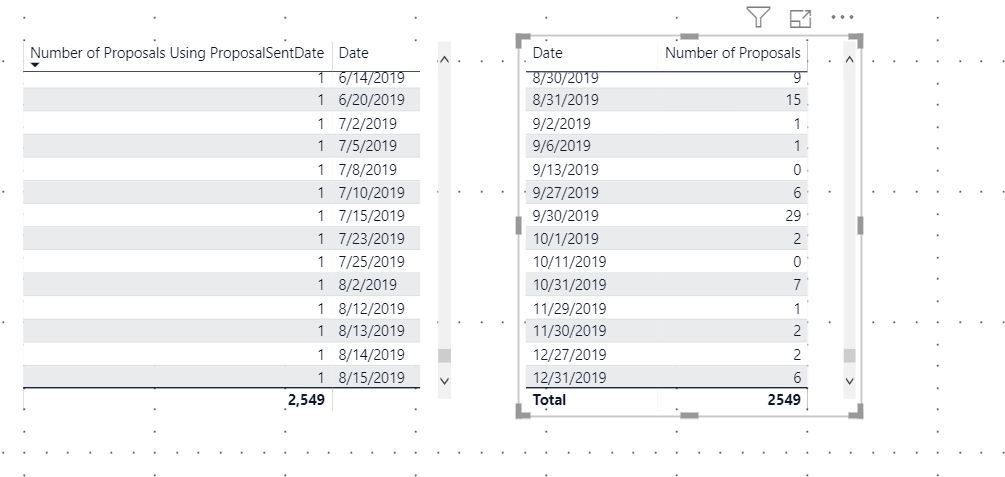Sort by Number of Proposals column header
1005x477 pixels.
pos(733,53)
